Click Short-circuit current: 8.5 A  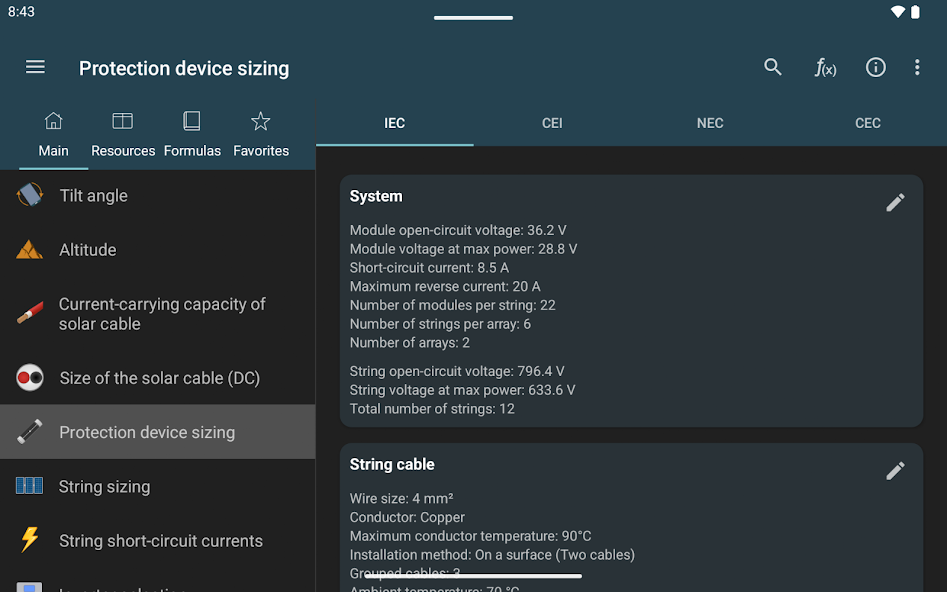[429, 268]
